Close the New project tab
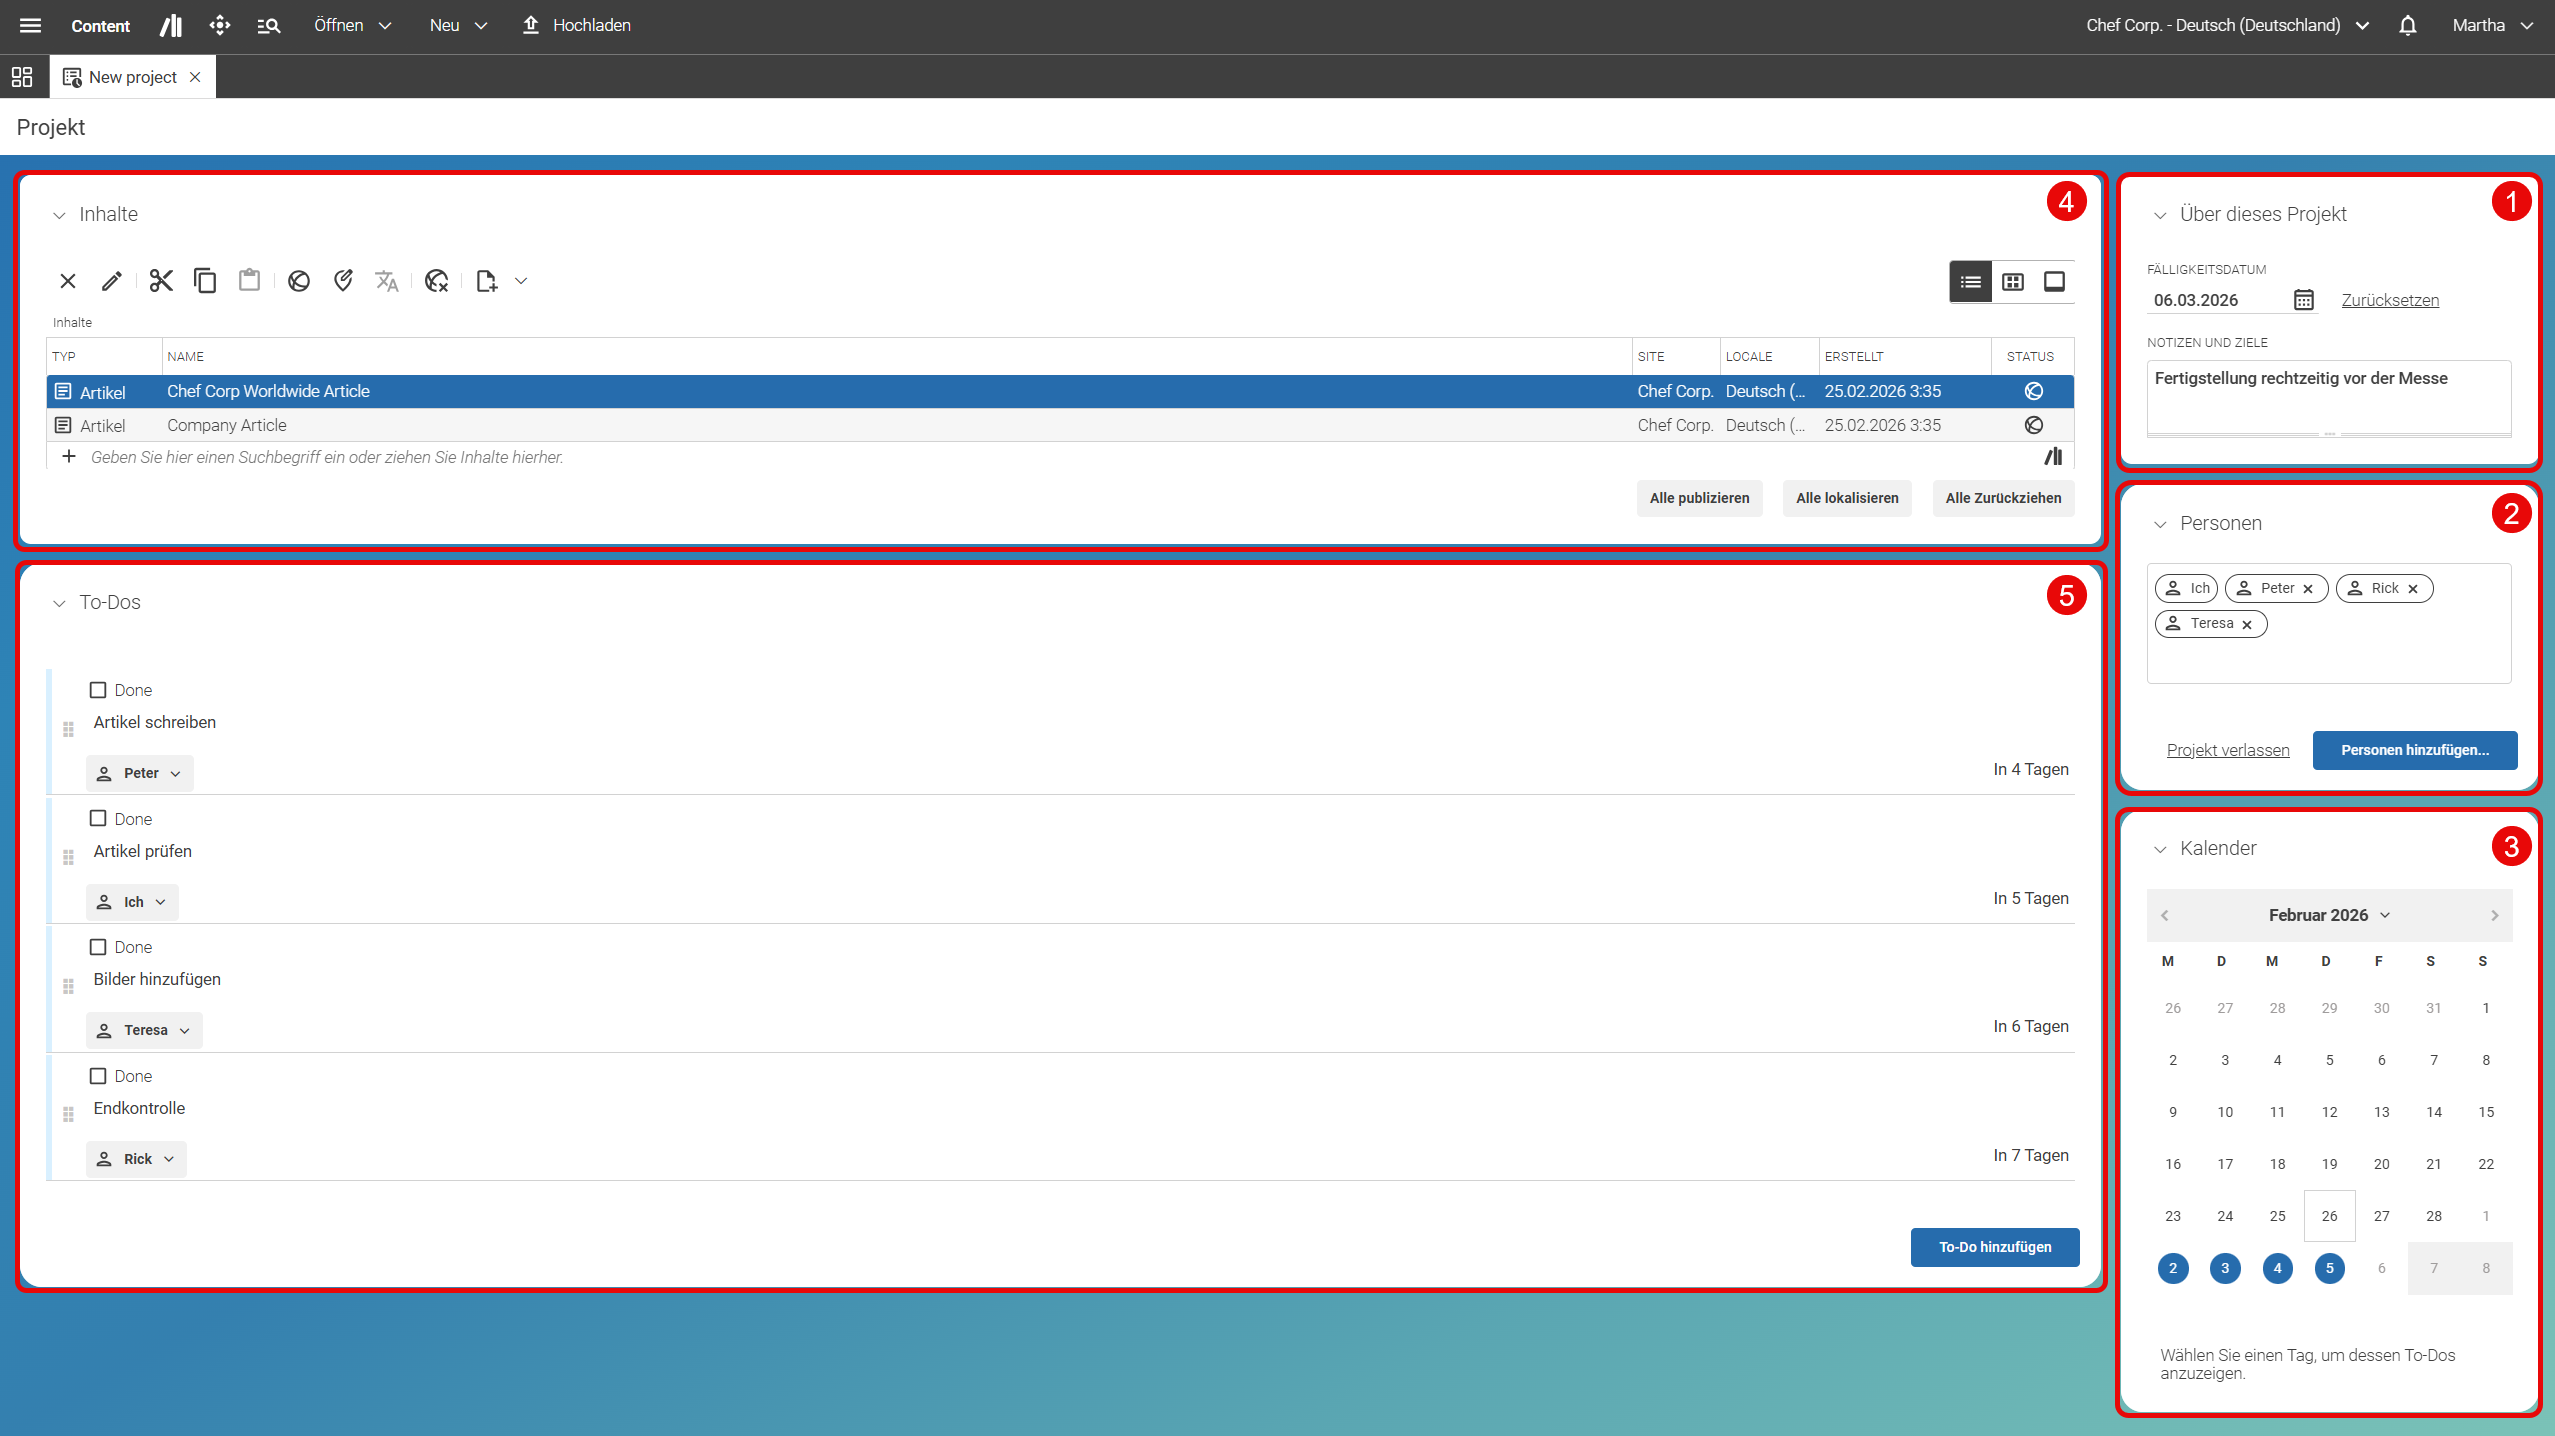This screenshot has height=1436, width=2555. 195,77
